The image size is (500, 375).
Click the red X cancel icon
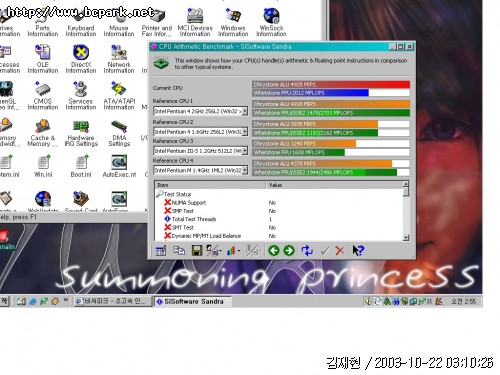click(x=340, y=250)
